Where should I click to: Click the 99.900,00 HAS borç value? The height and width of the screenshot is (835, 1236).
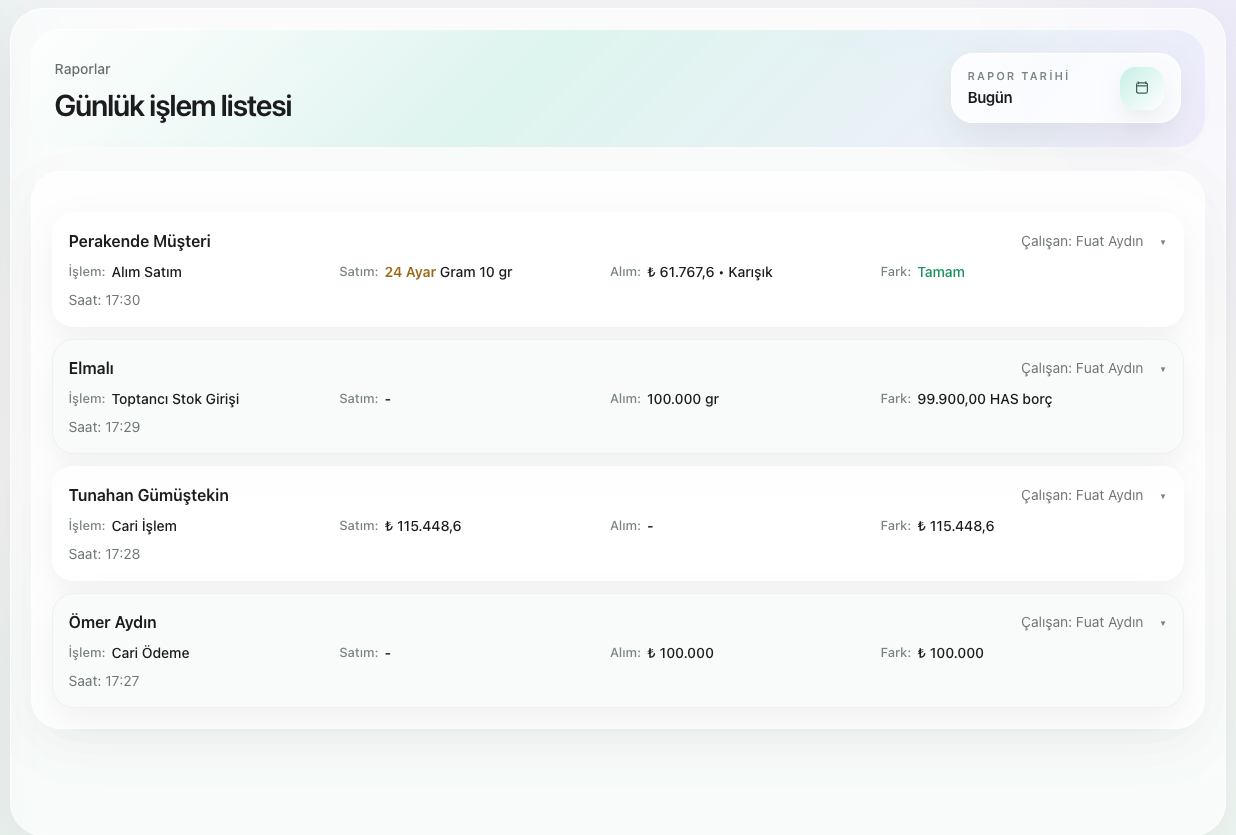[985, 399]
